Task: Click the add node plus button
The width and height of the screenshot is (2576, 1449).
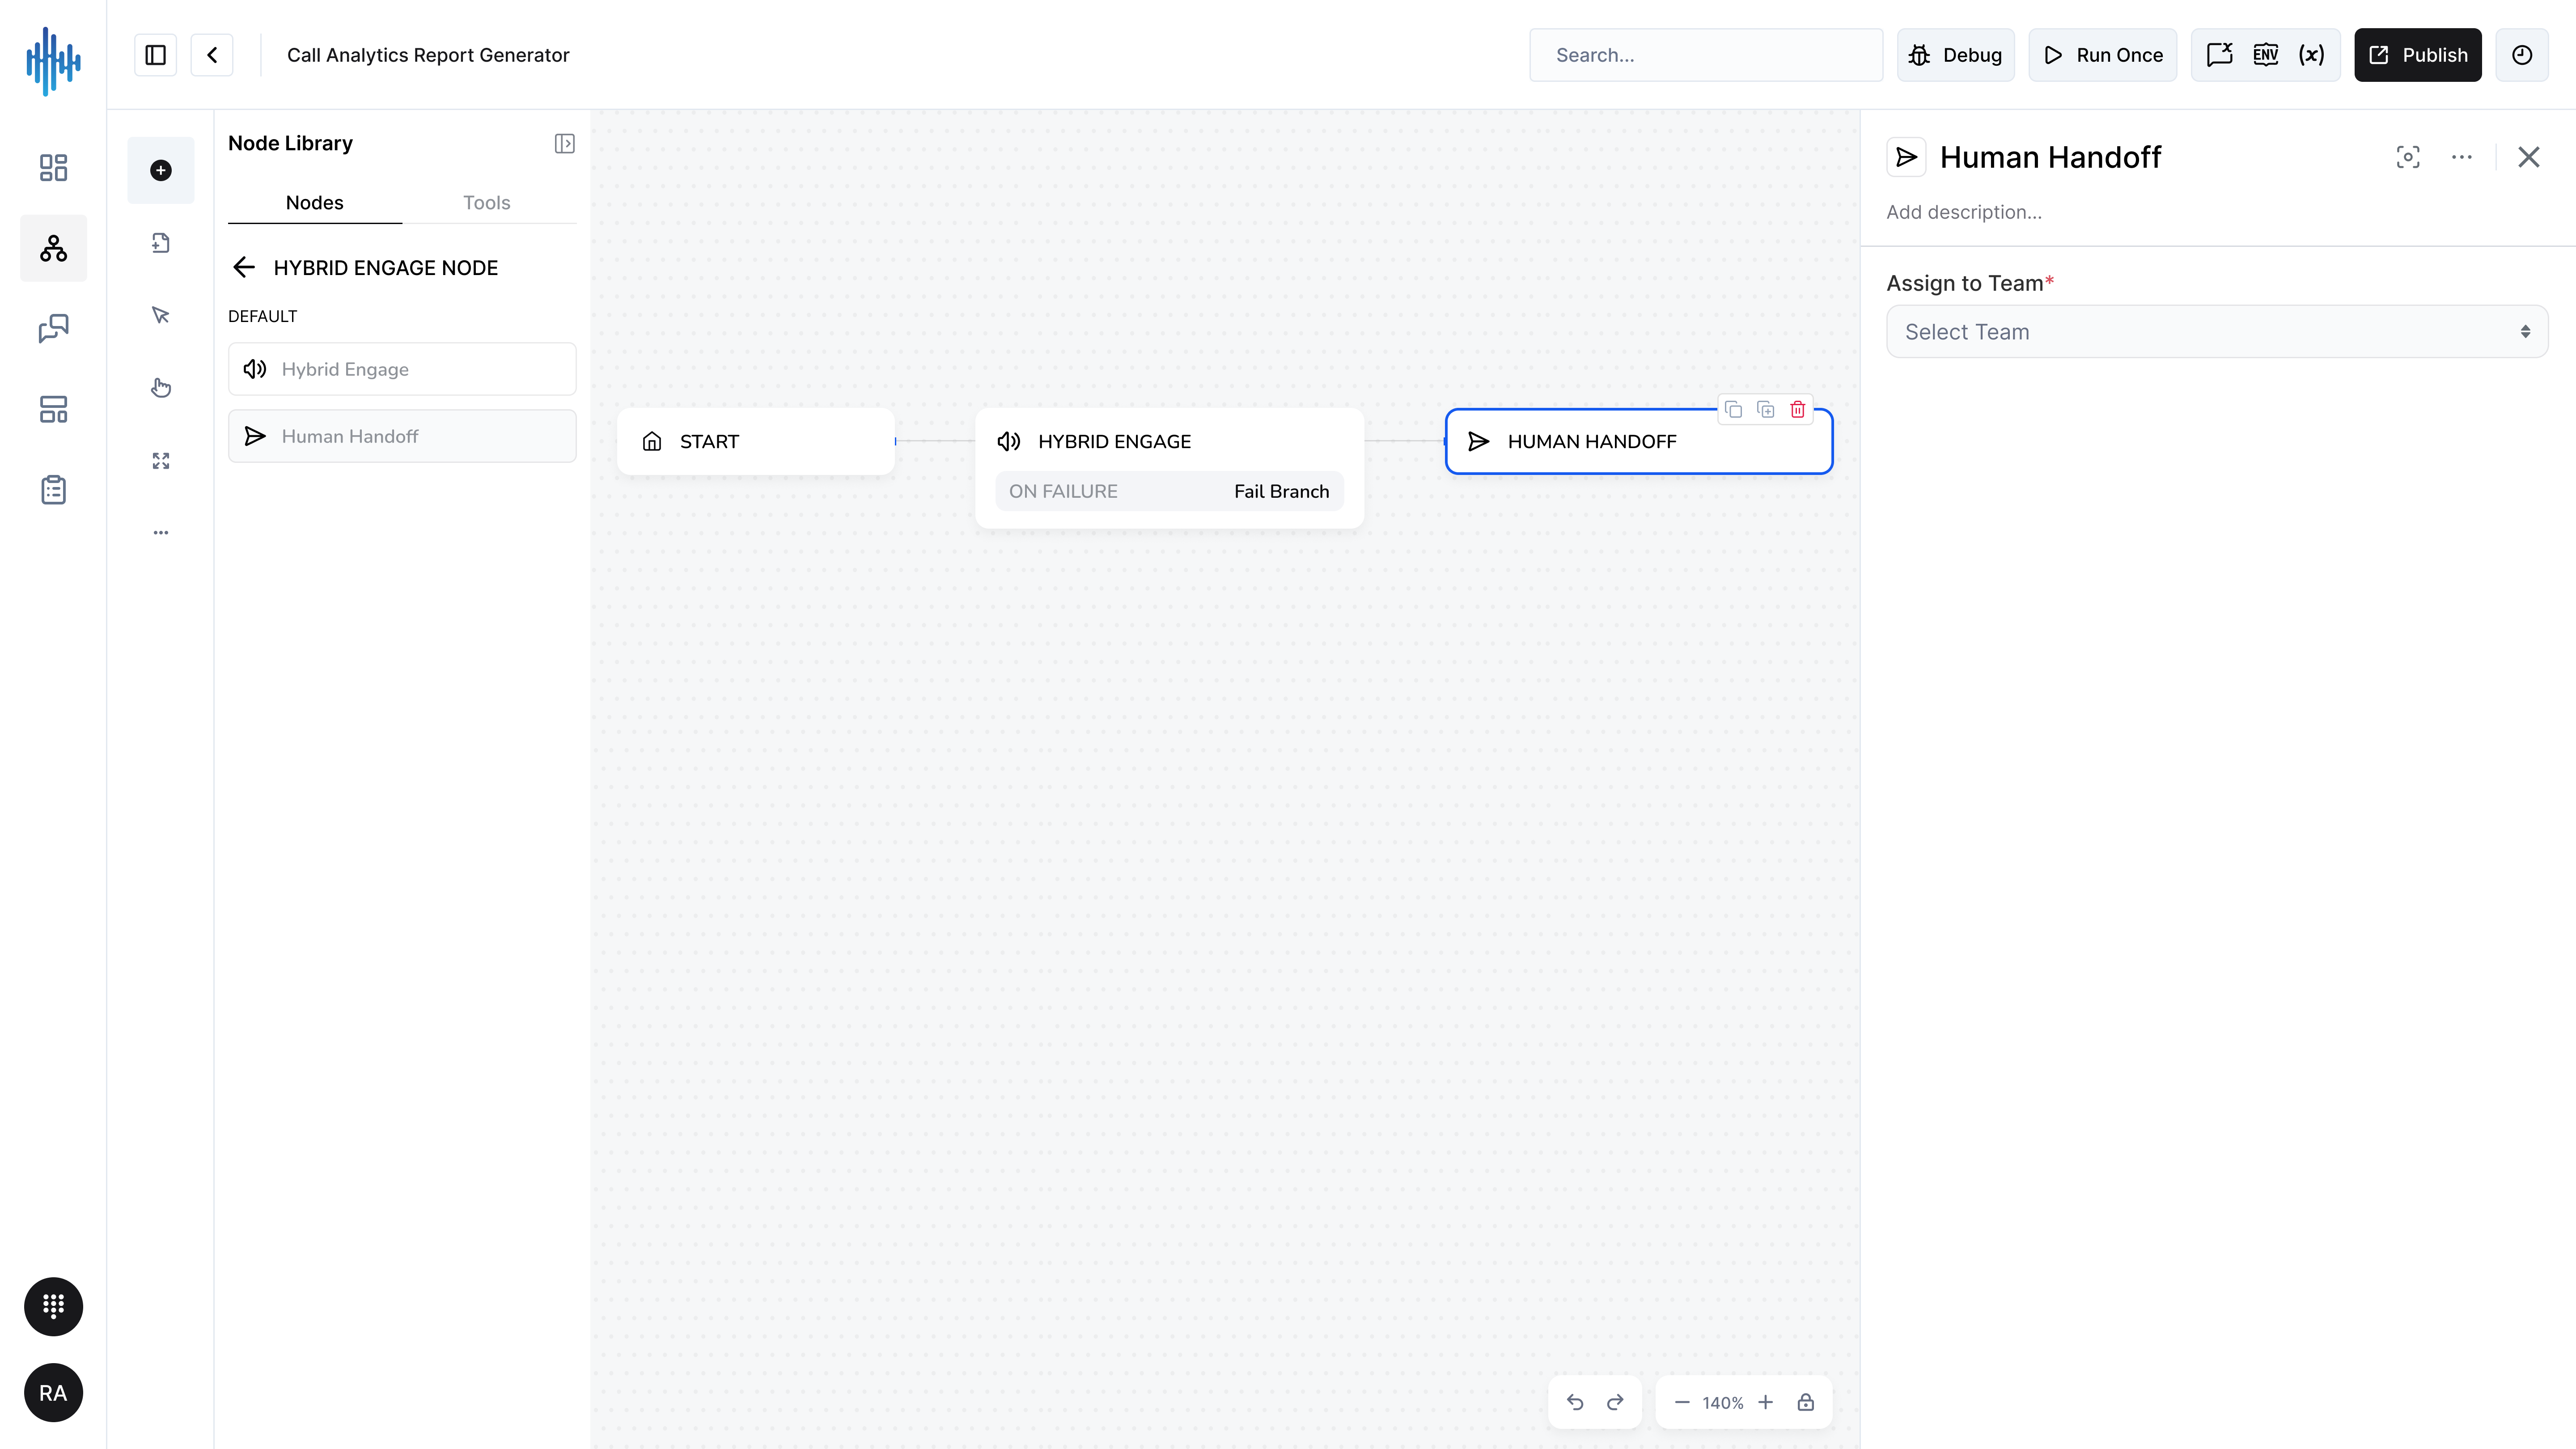Action: 161,170
